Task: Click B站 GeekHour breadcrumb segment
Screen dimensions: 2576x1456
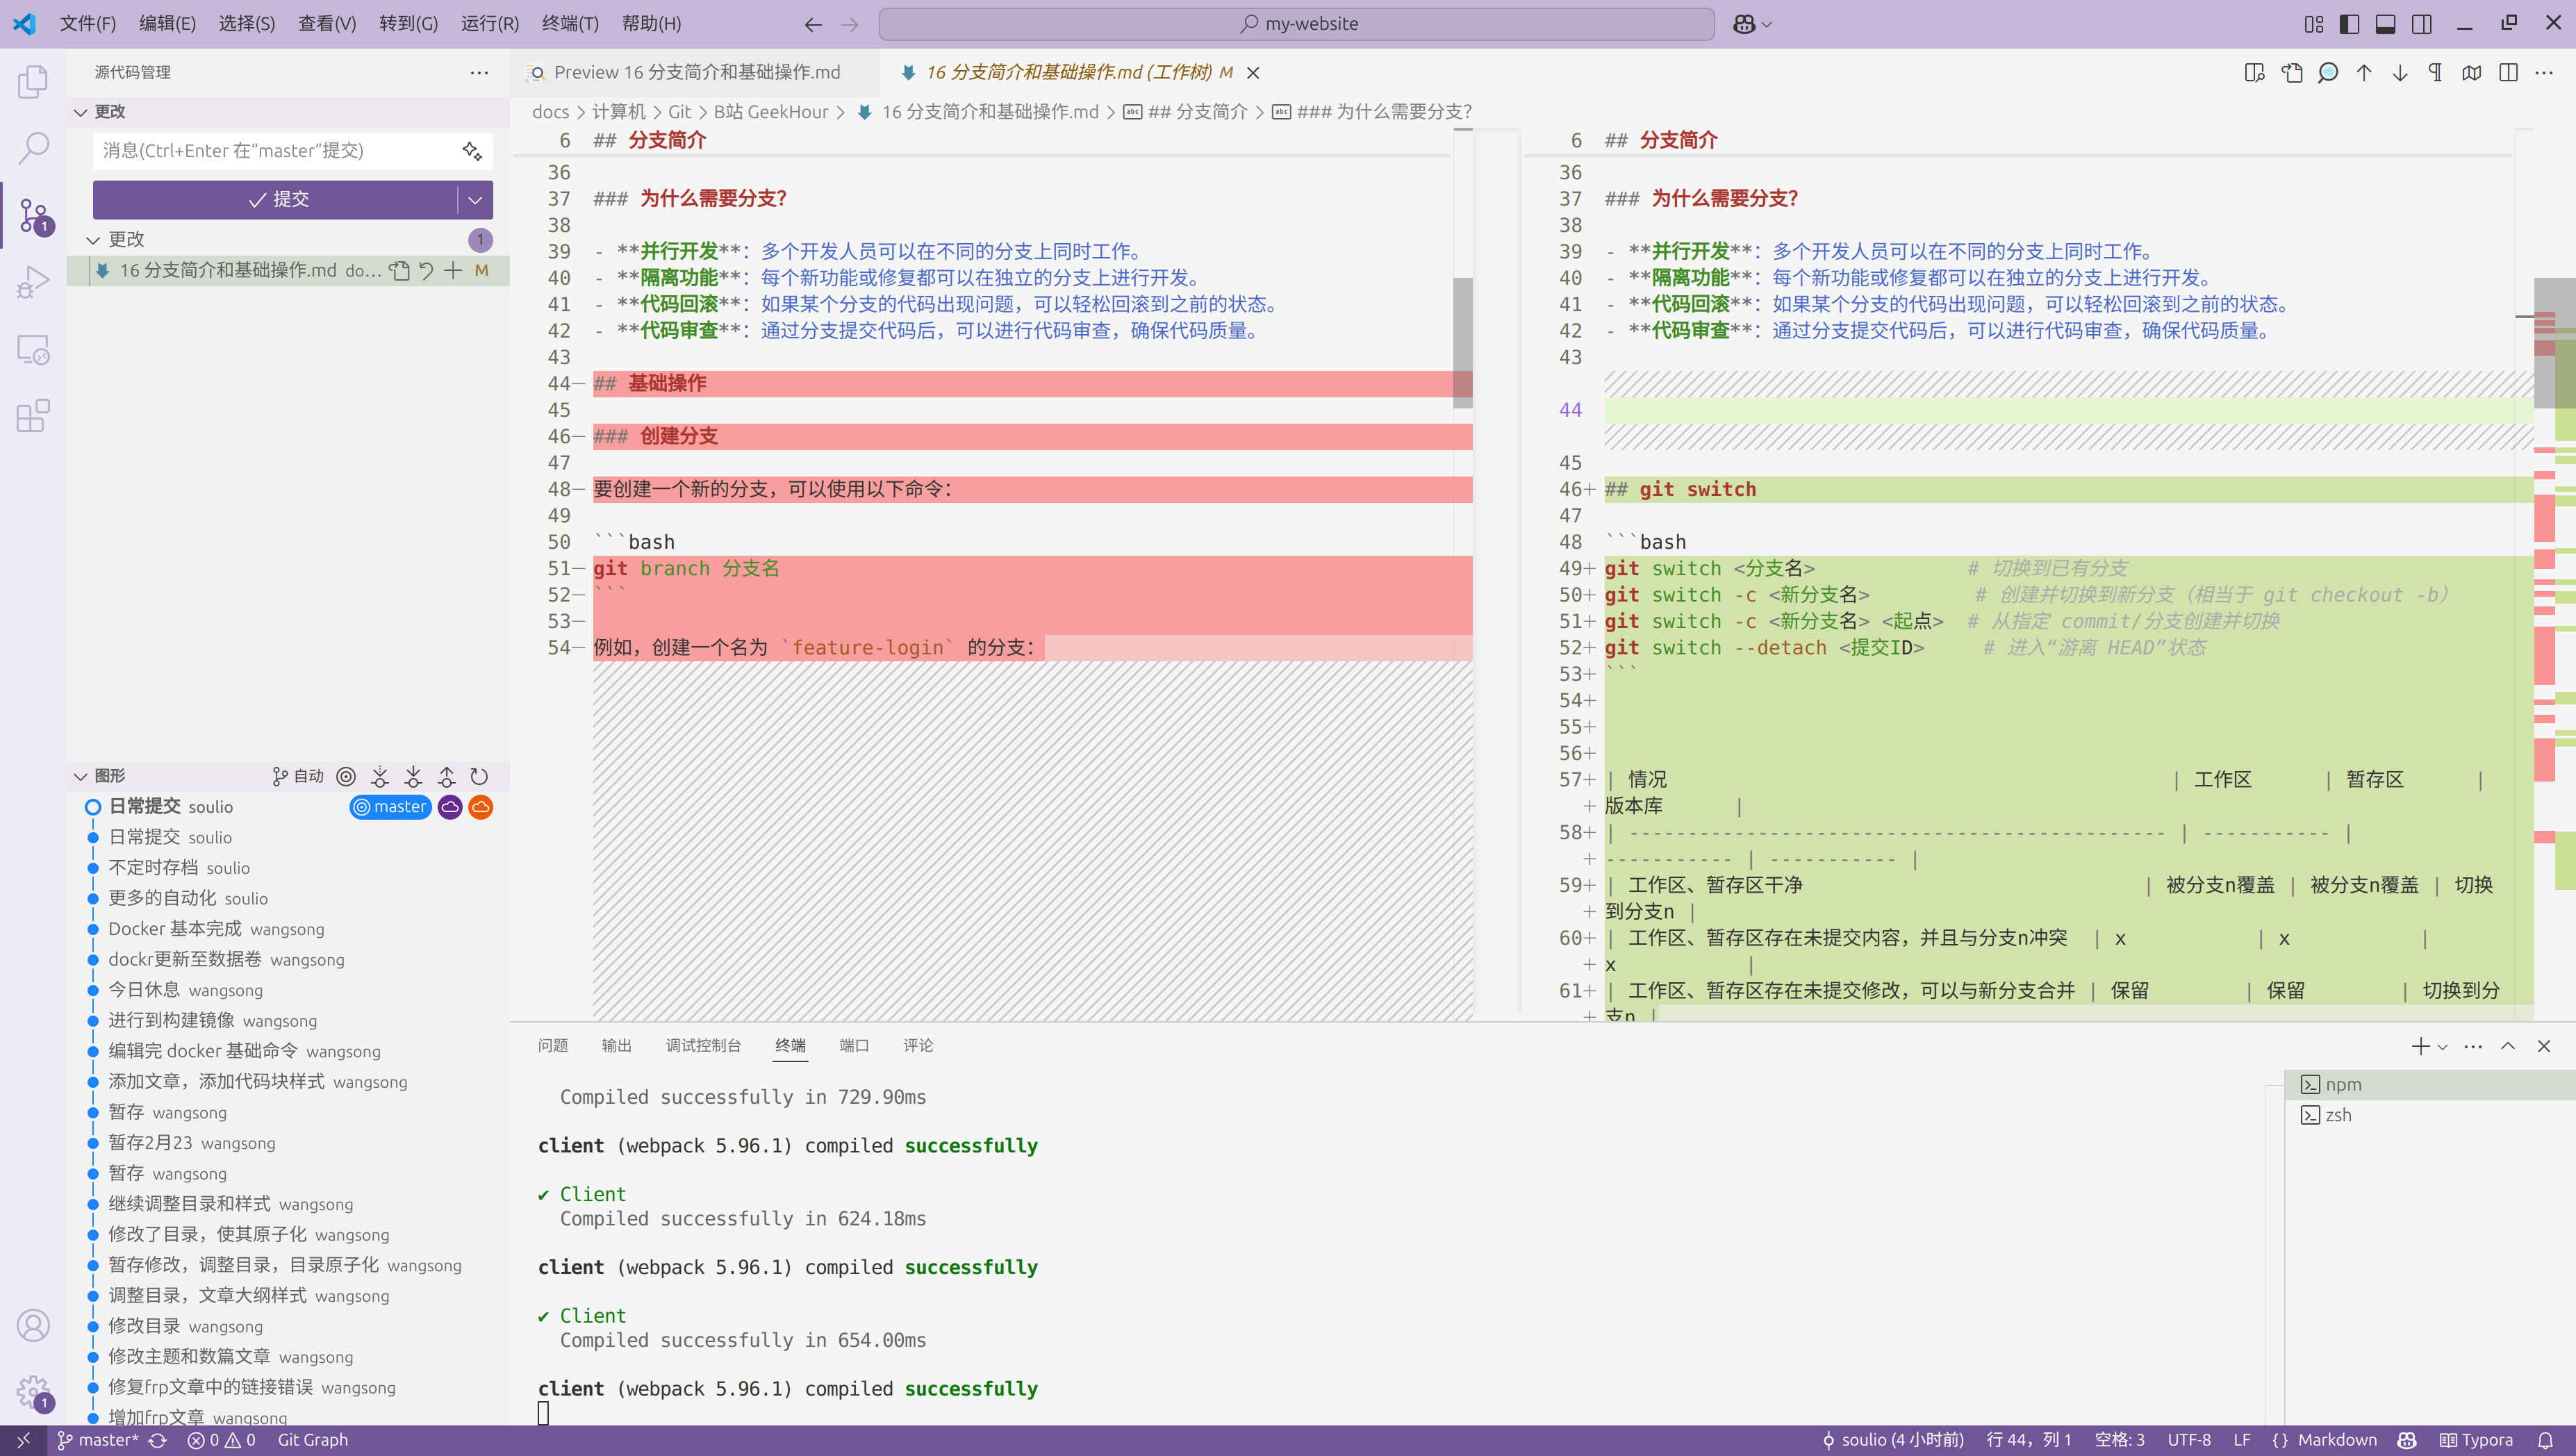Action: (770, 112)
